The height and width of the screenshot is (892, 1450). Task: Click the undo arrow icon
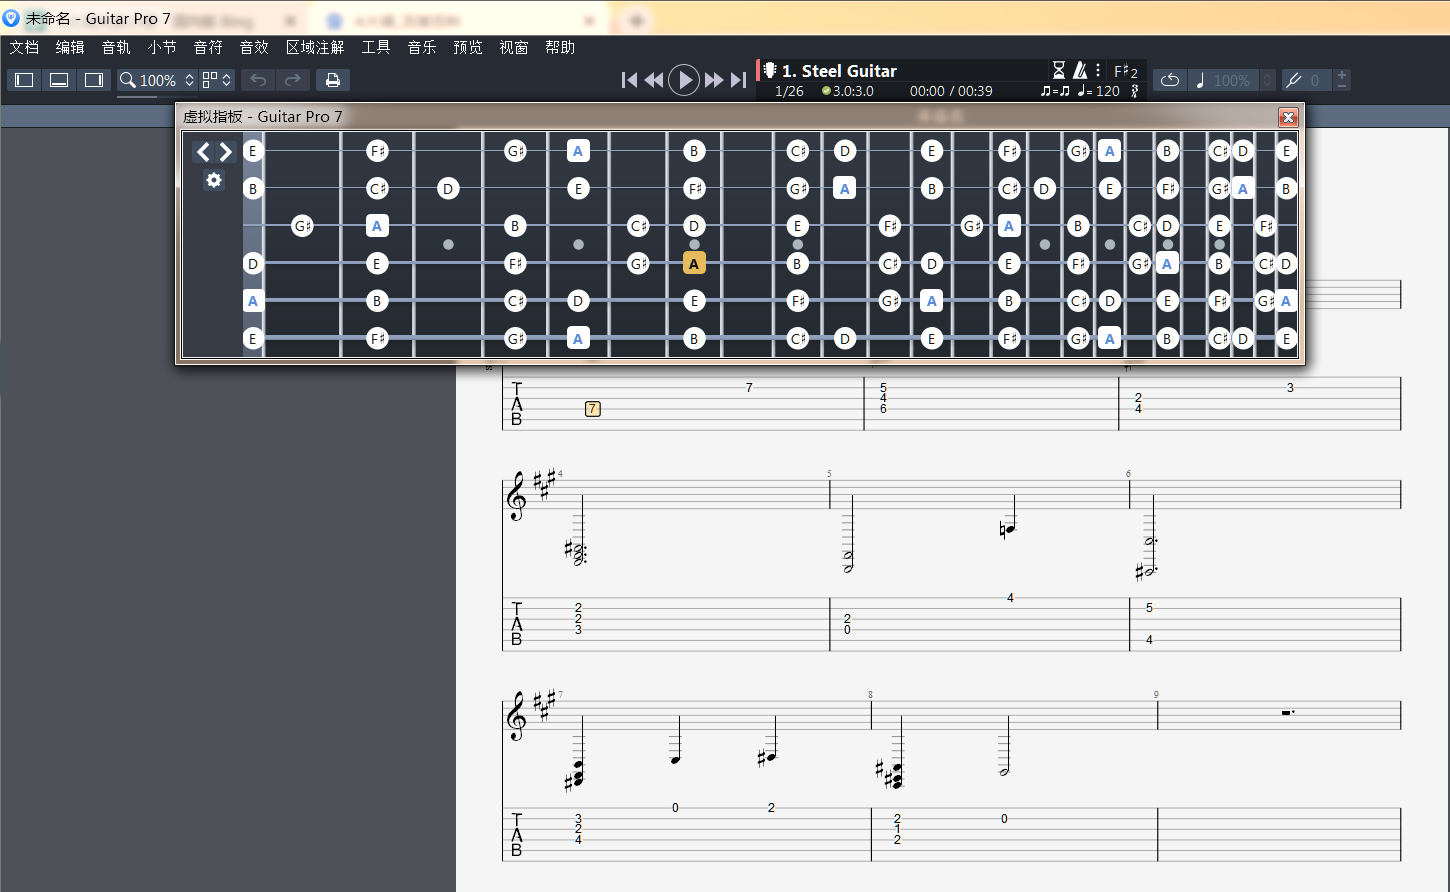pos(258,80)
